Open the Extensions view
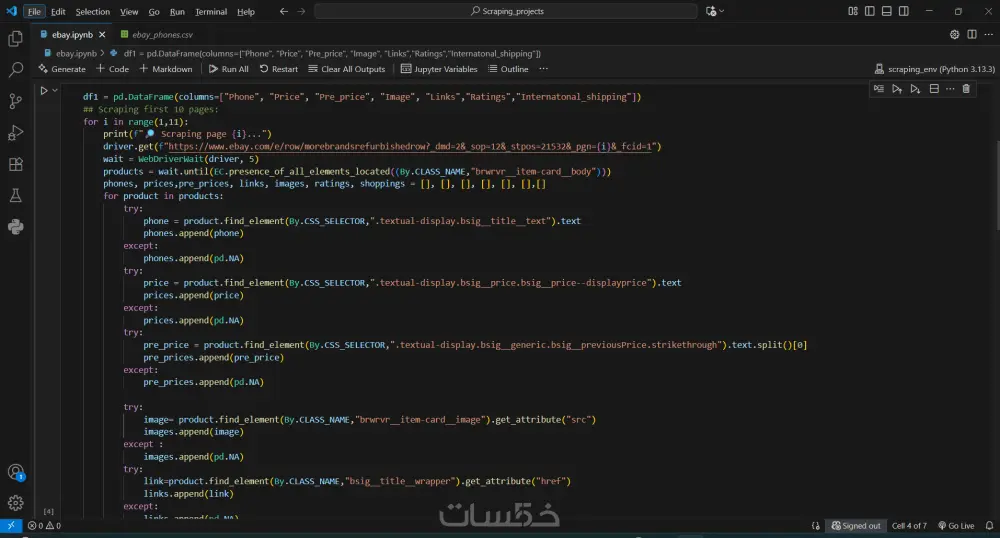Screen dimensions: 1000x538 [x=15, y=164]
